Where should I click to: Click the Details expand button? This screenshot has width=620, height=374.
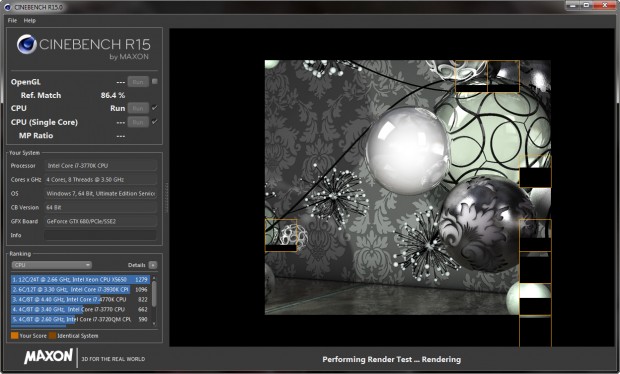click(153, 265)
